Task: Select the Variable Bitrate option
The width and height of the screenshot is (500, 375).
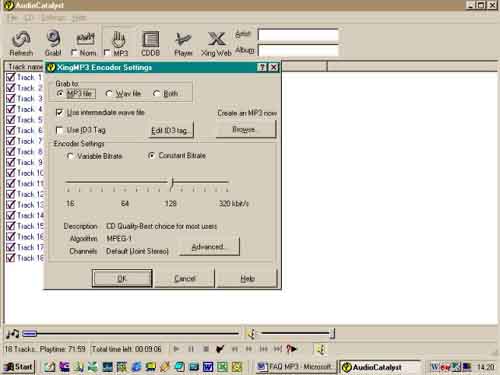Action: point(70,156)
